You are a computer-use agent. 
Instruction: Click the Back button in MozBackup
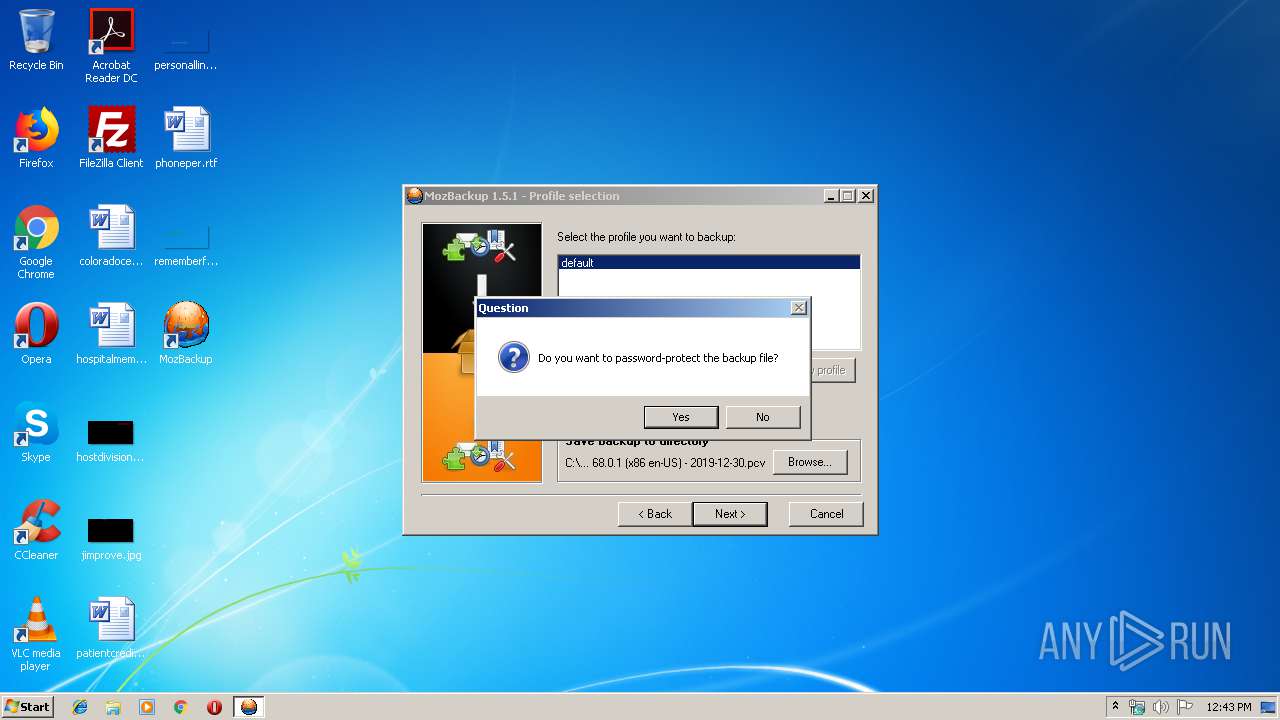click(655, 514)
